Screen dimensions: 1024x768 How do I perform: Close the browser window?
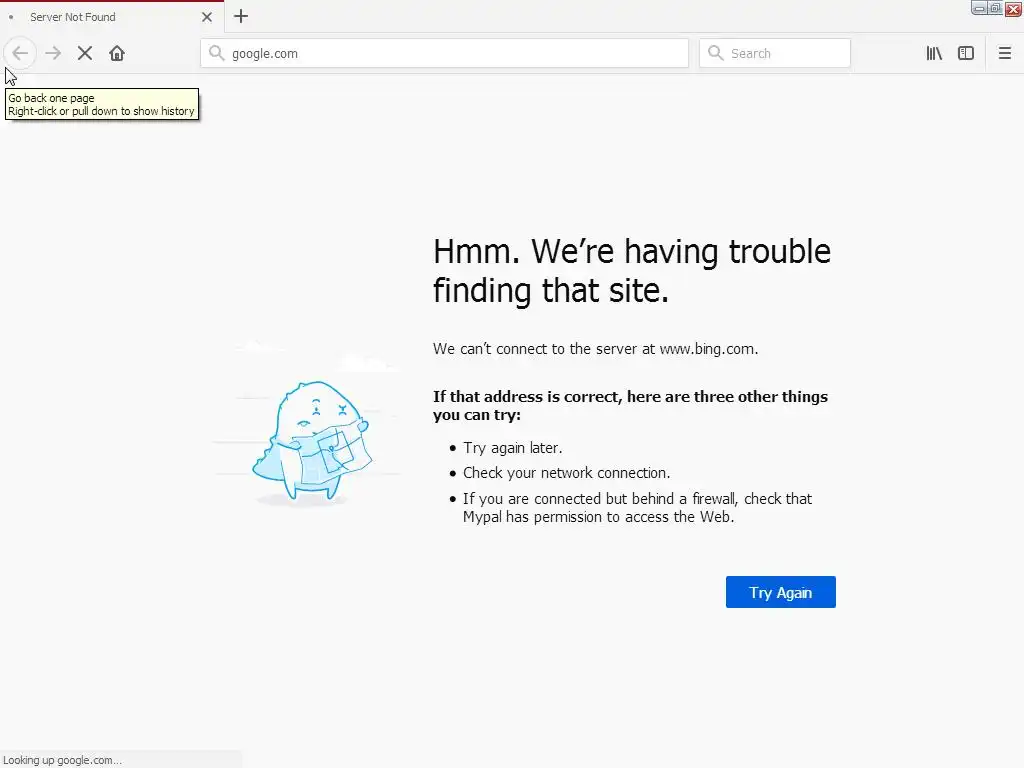click(1013, 8)
